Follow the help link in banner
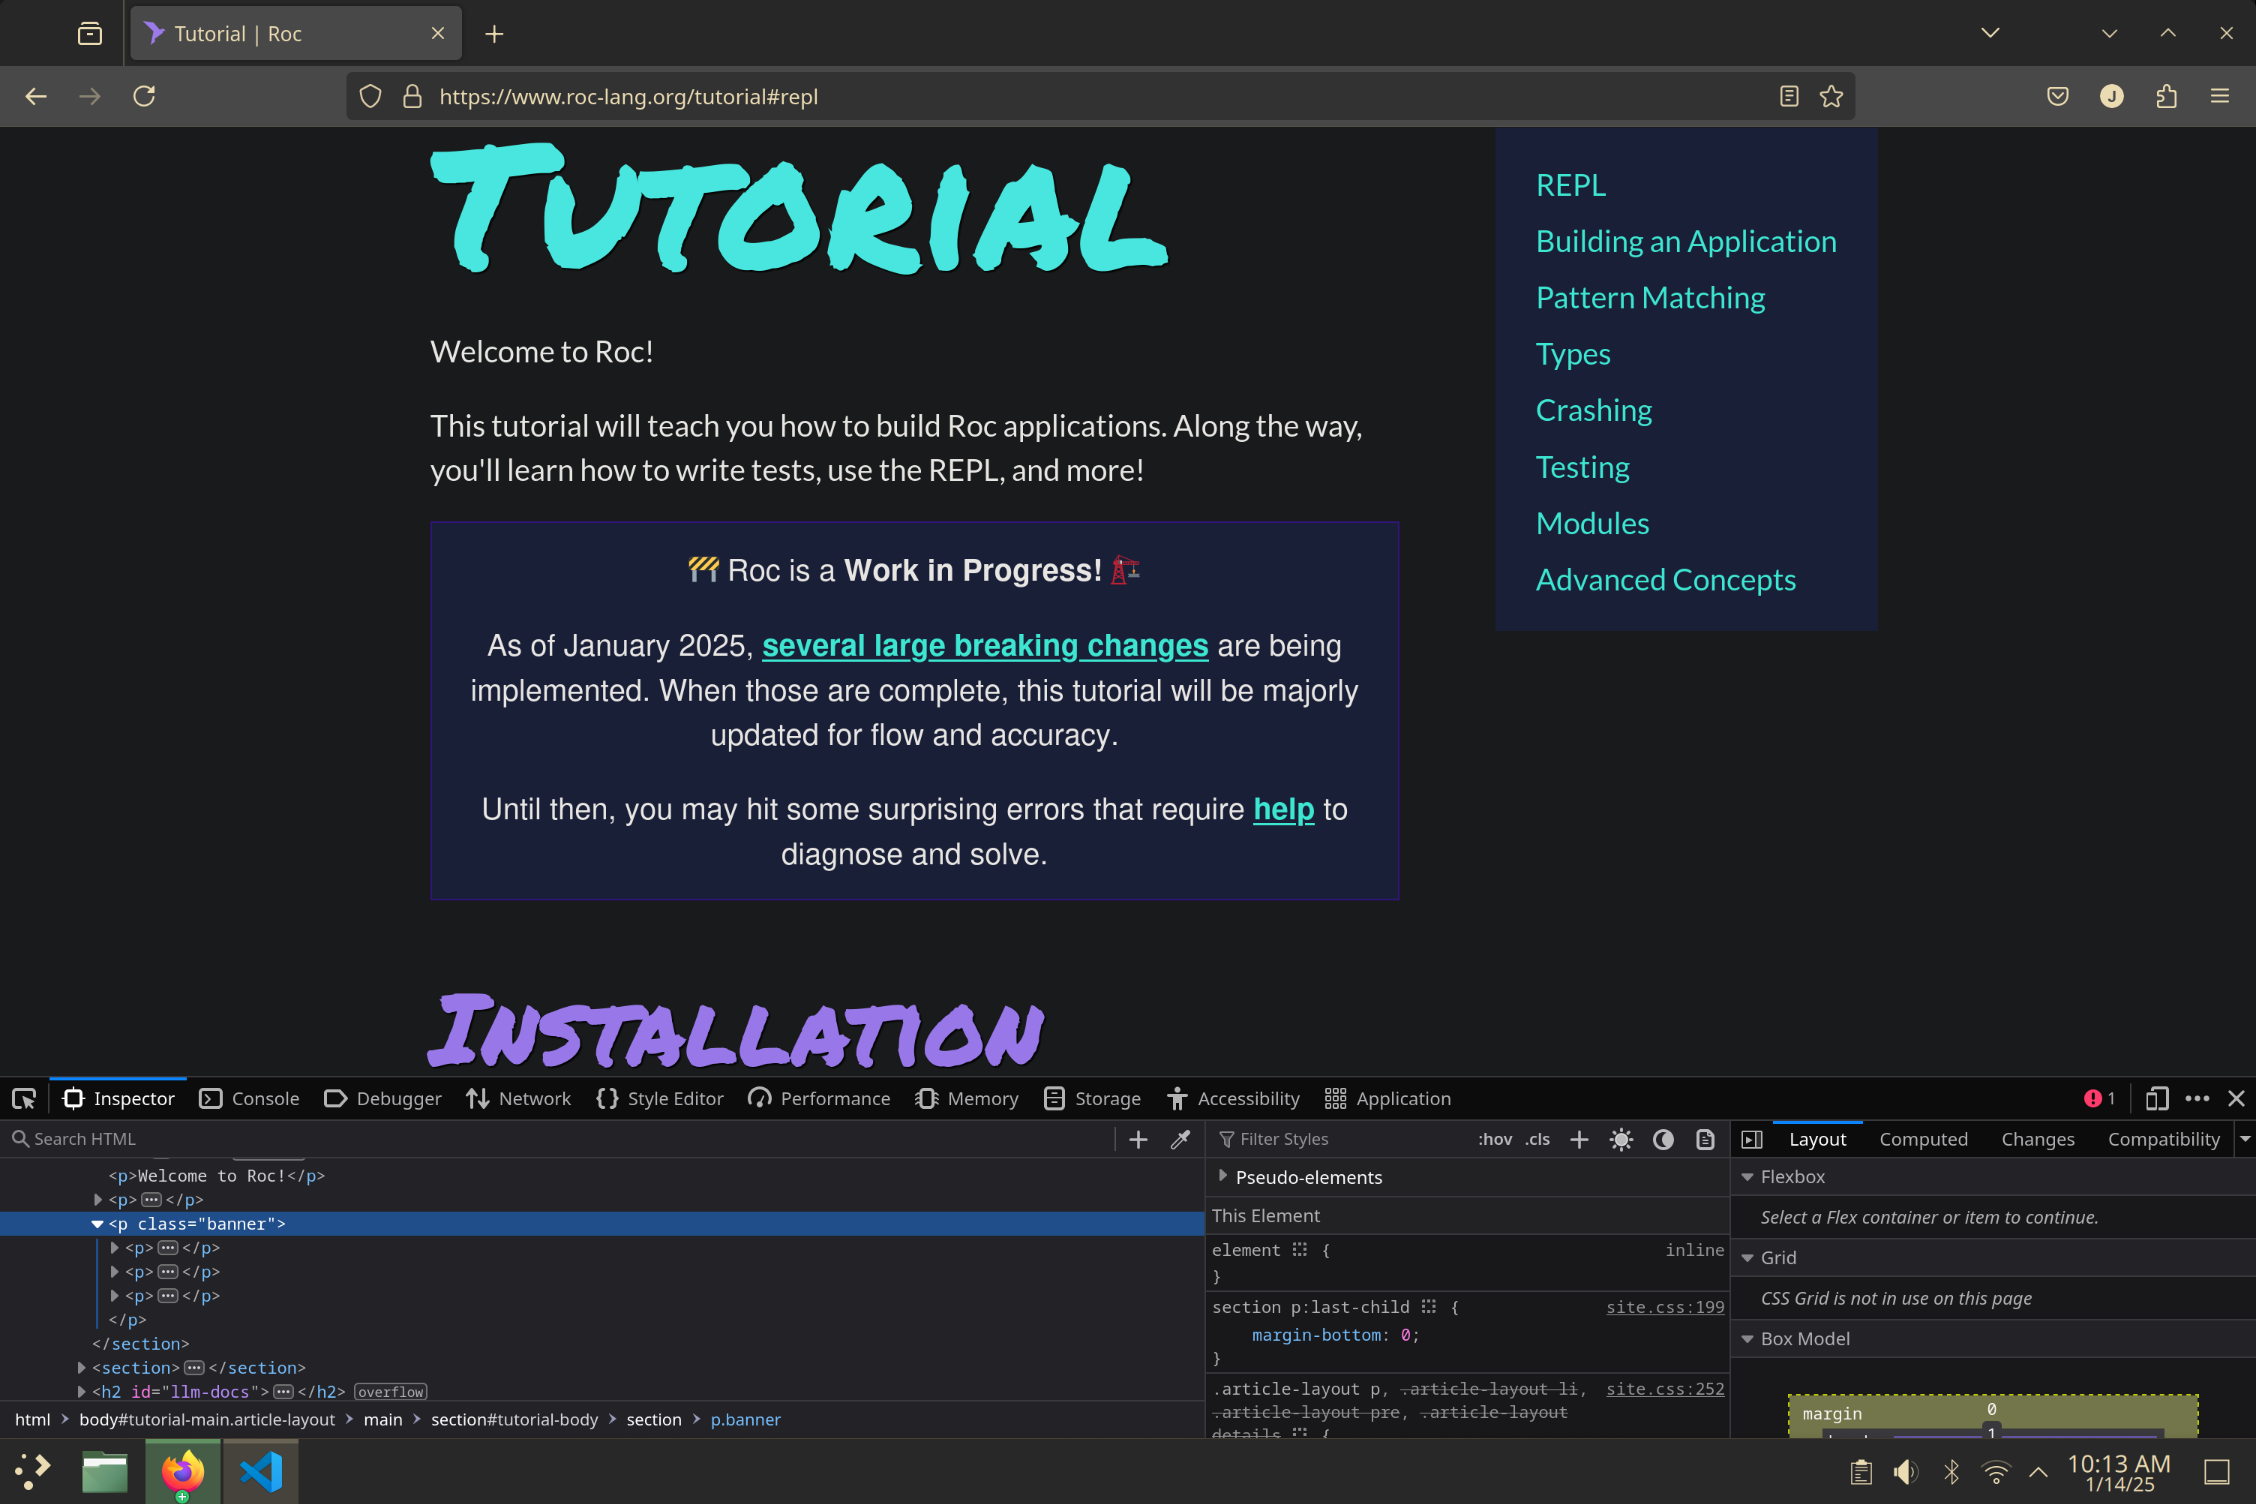This screenshot has width=2256, height=1505. click(1283, 810)
